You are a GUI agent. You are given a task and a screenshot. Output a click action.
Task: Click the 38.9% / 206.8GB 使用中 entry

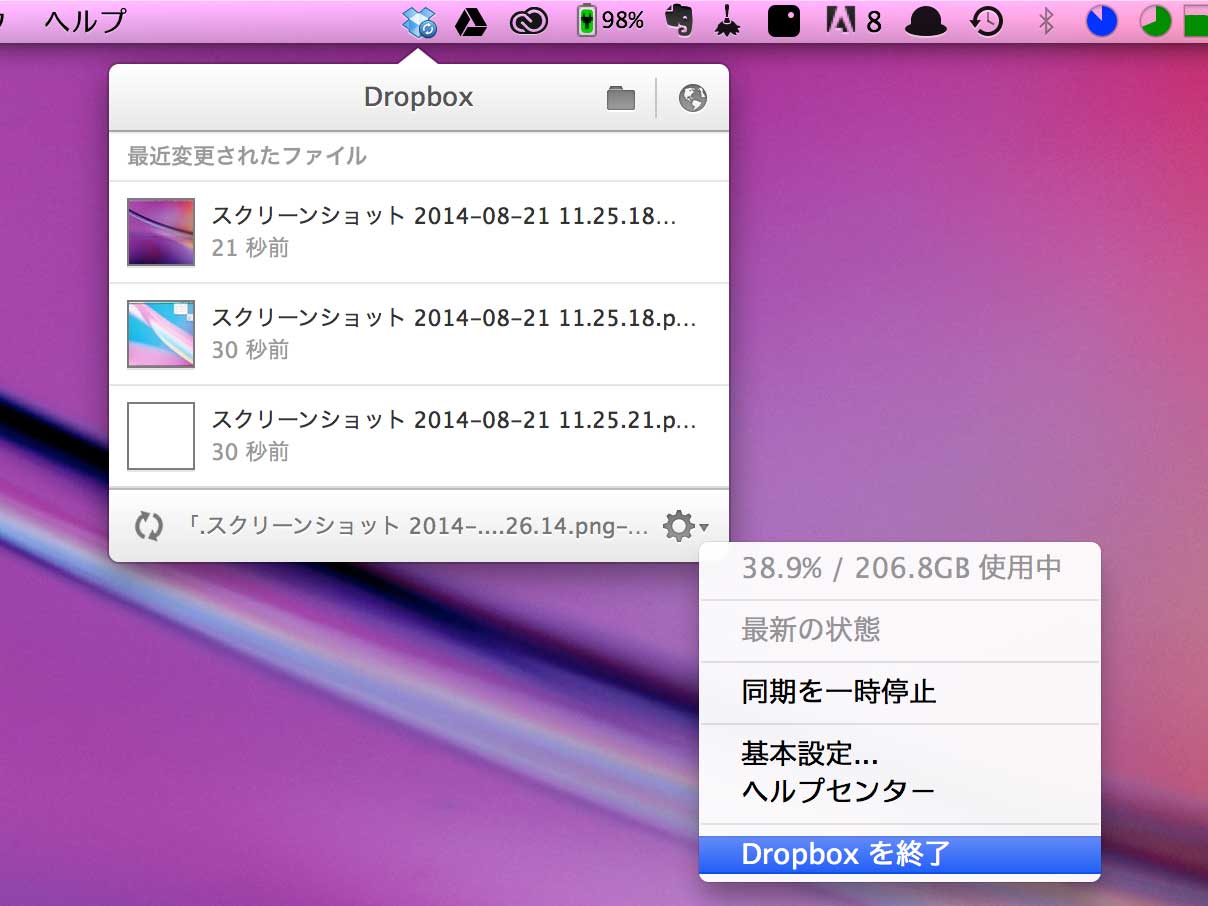point(900,568)
